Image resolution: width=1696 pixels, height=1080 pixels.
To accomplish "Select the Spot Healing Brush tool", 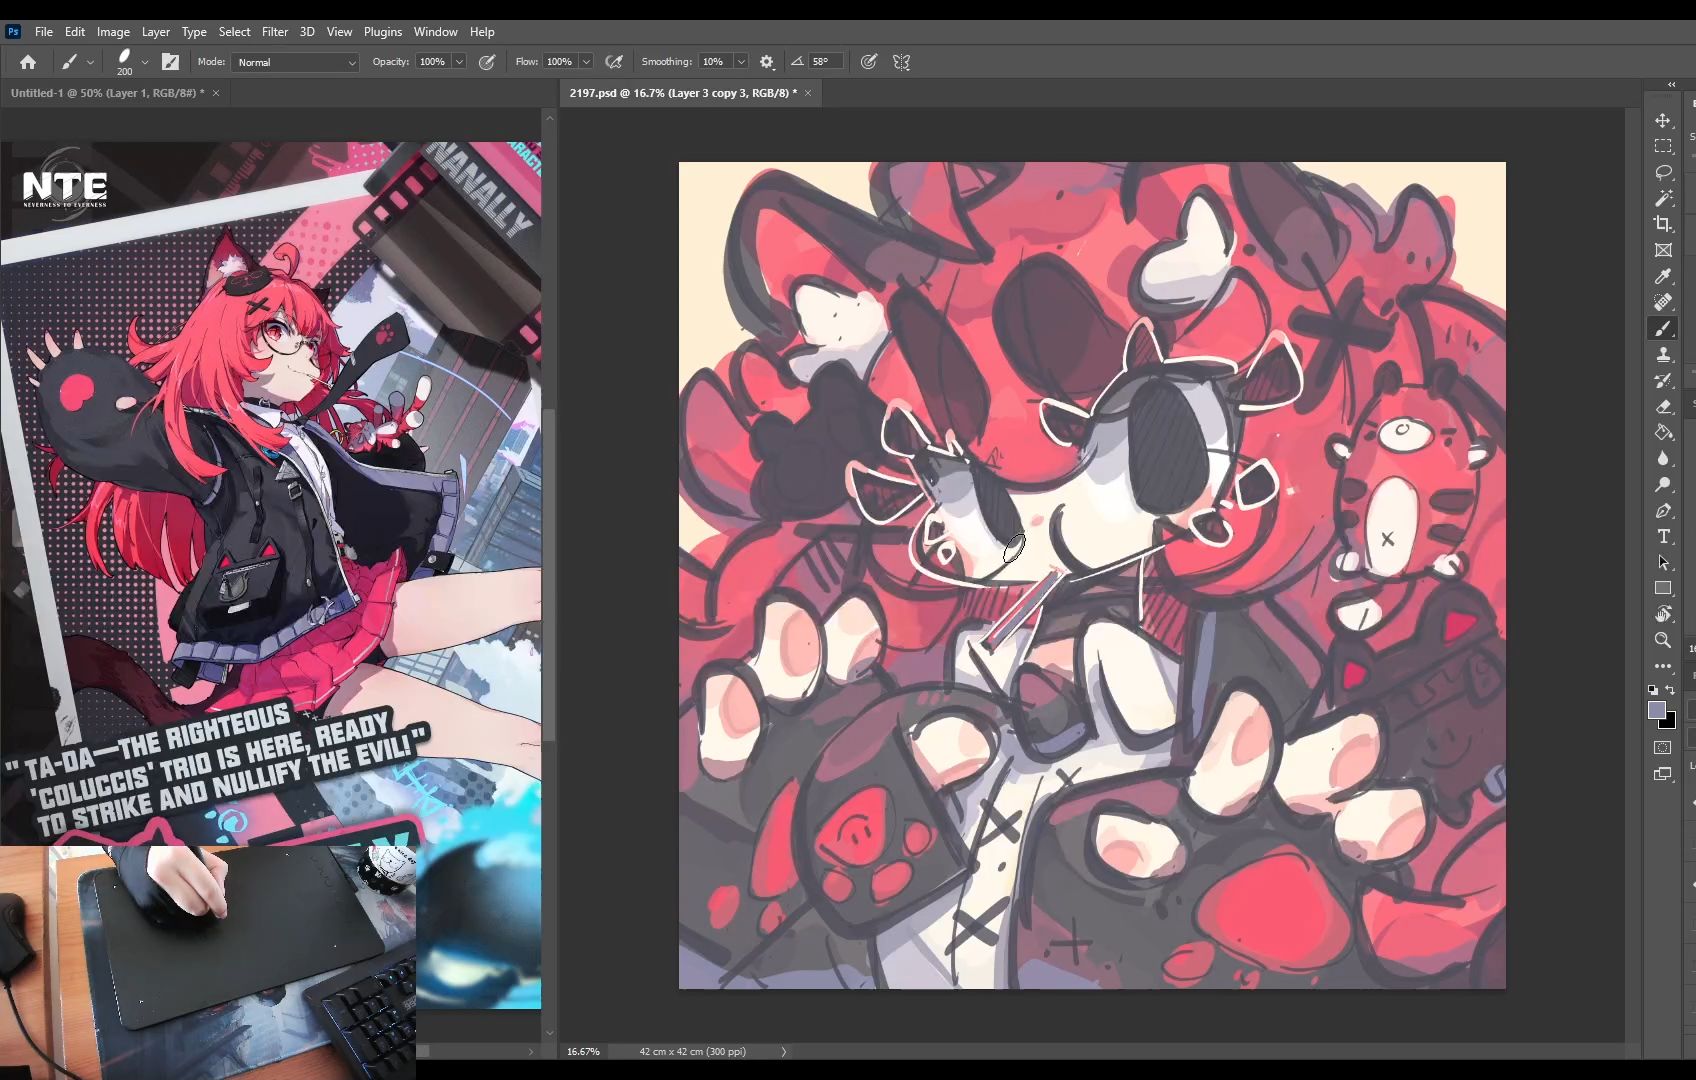I will (x=1663, y=302).
